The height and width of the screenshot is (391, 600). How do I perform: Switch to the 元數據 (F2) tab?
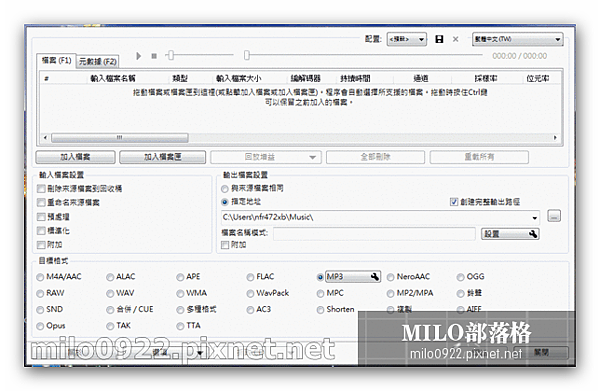tap(98, 61)
